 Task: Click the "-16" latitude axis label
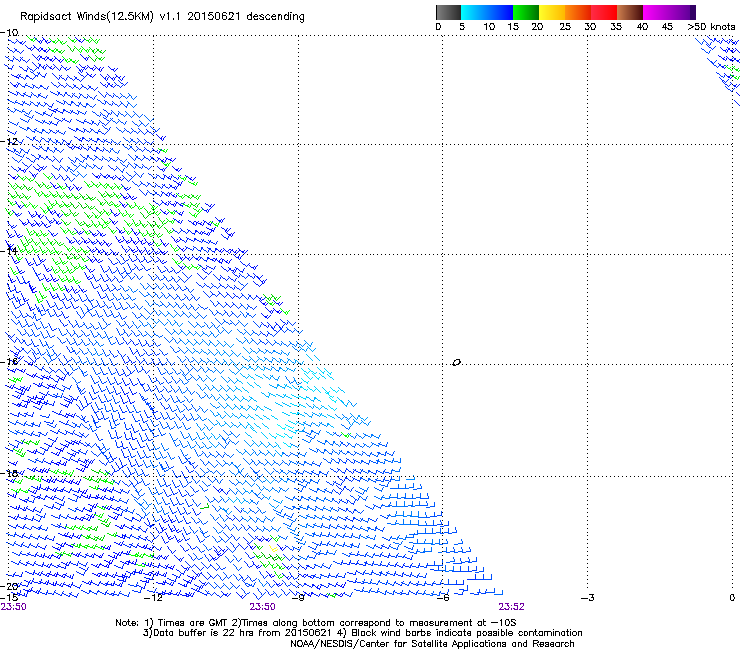tap(9, 362)
